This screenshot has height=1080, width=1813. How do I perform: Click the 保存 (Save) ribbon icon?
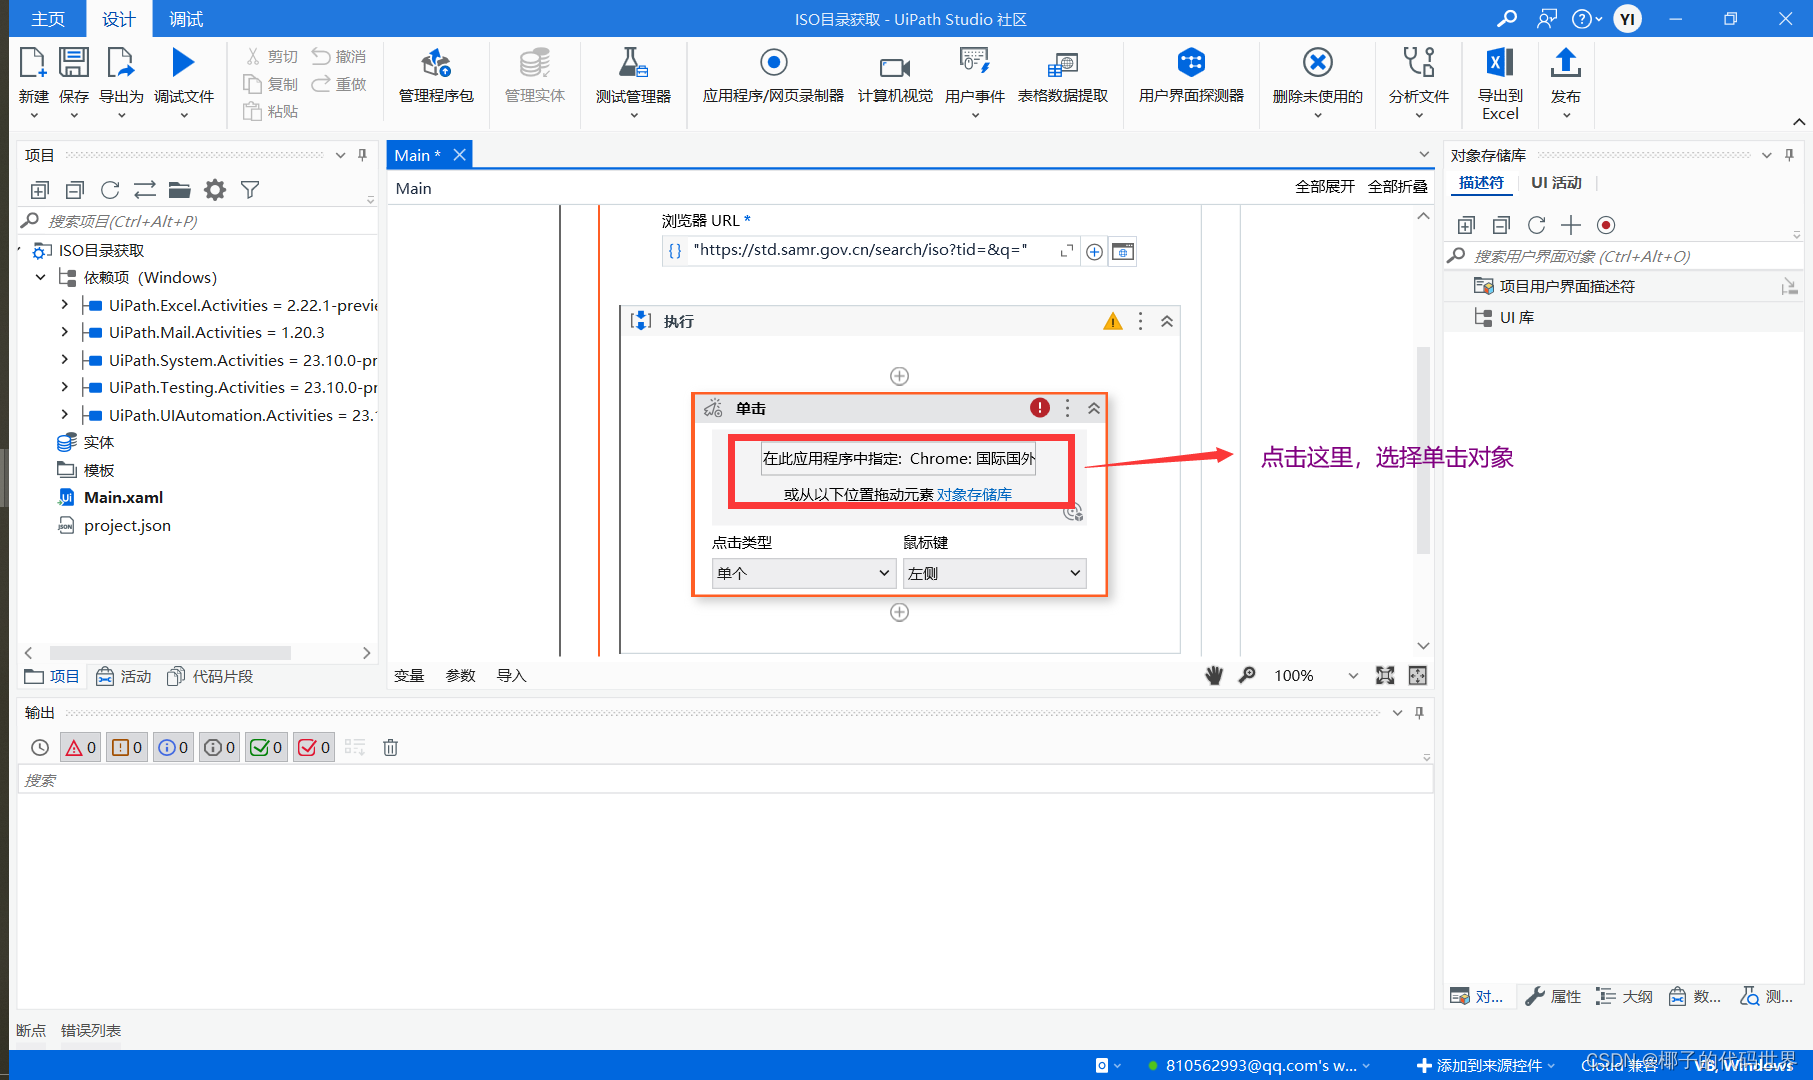74,63
